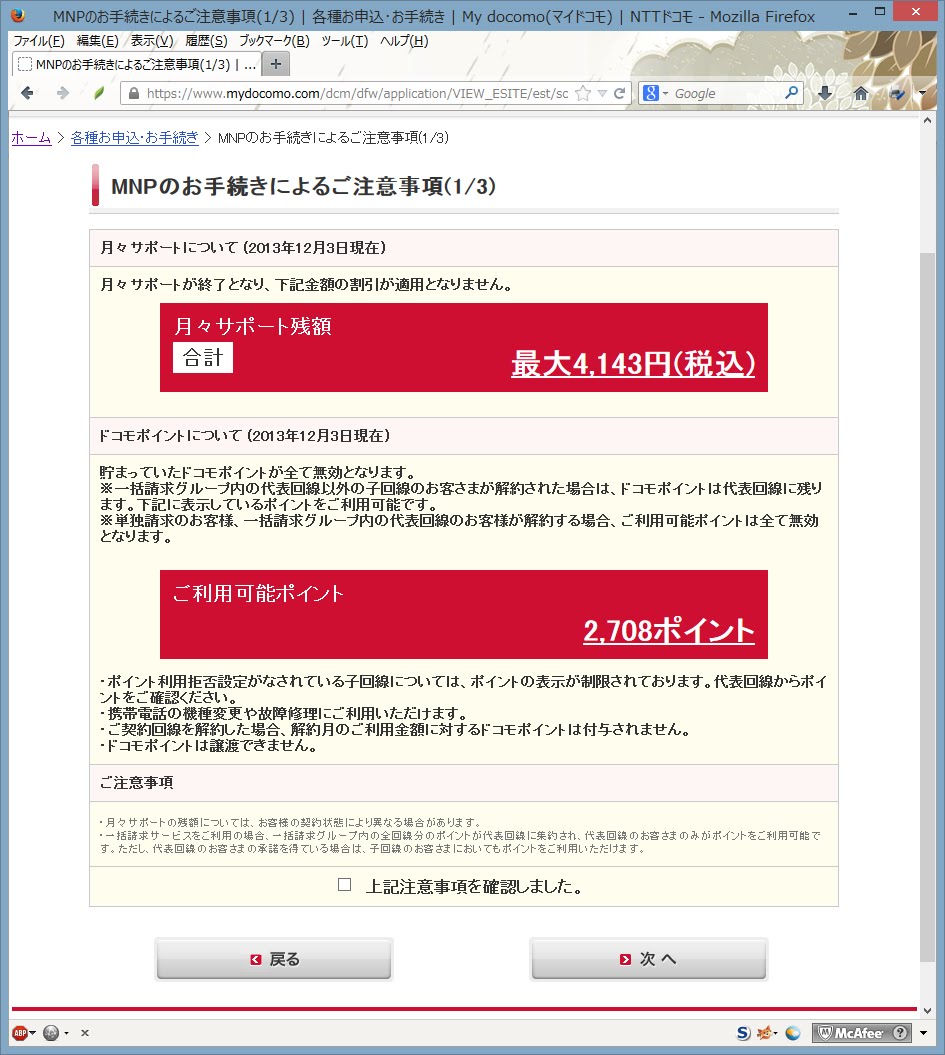Click the padlock site identity icon
The width and height of the screenshot is (945, 1055).
pos(134,94)
